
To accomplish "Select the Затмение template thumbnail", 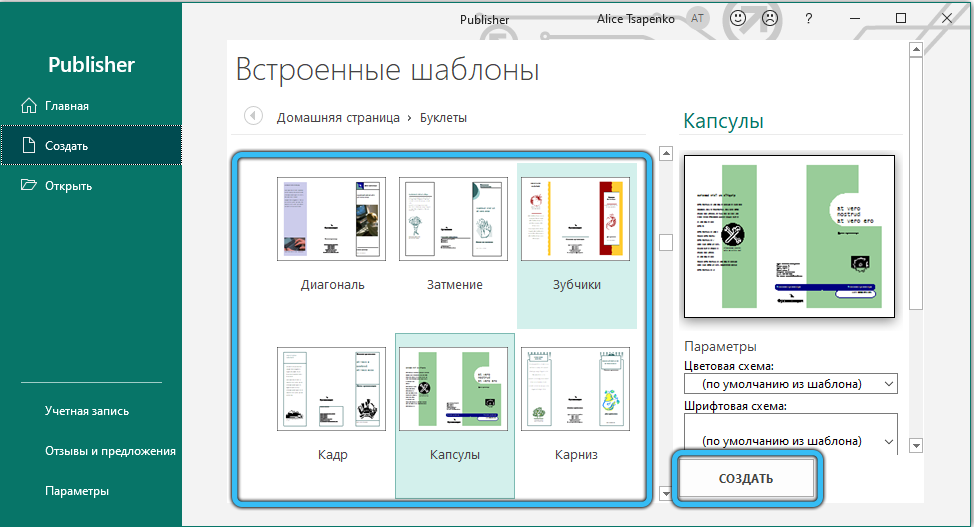I will (453, 219).
